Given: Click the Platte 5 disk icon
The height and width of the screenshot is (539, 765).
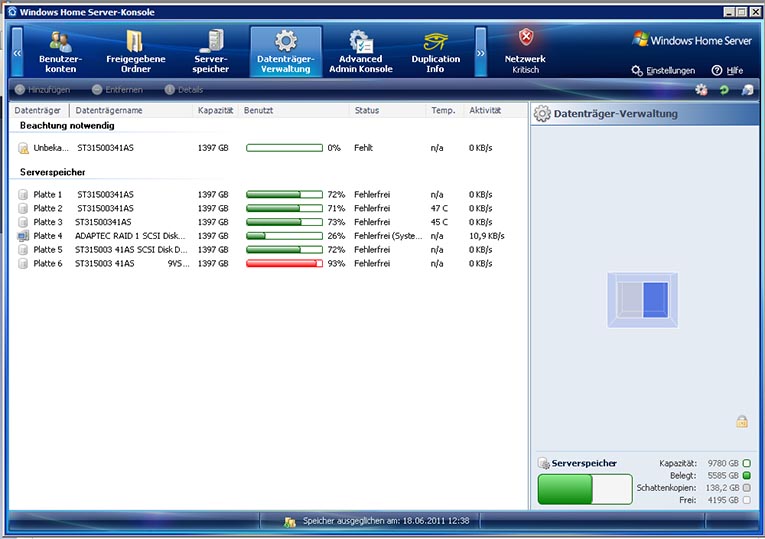Looking at the screenshot, I should click(23, 250).
